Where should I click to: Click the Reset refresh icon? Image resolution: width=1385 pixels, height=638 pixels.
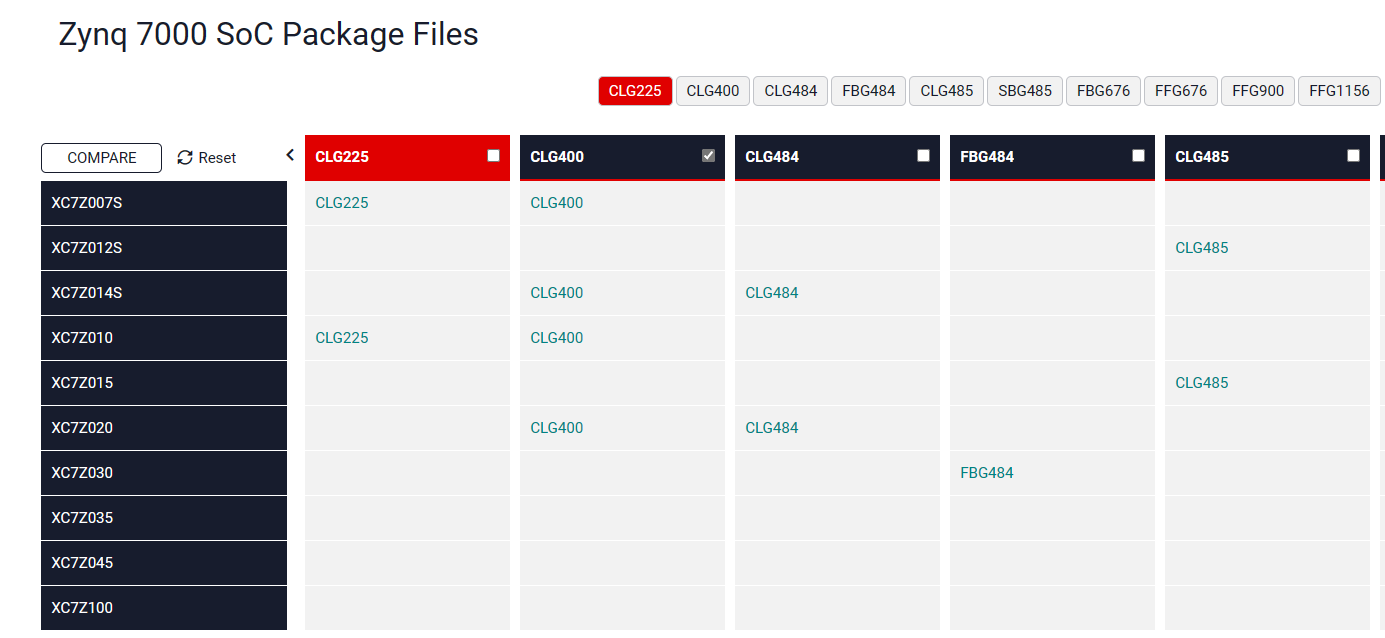[185, 158]
